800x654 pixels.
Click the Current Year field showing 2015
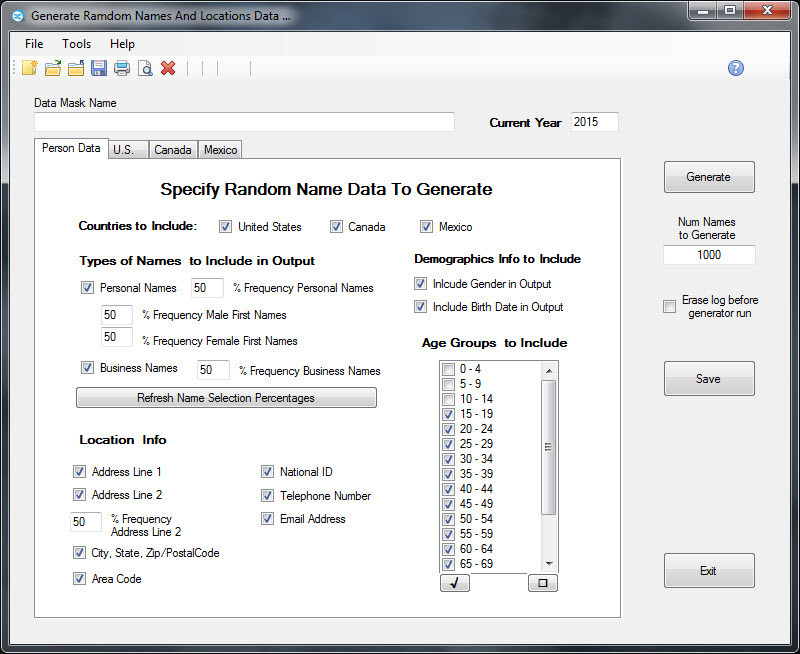click(594, 122)
